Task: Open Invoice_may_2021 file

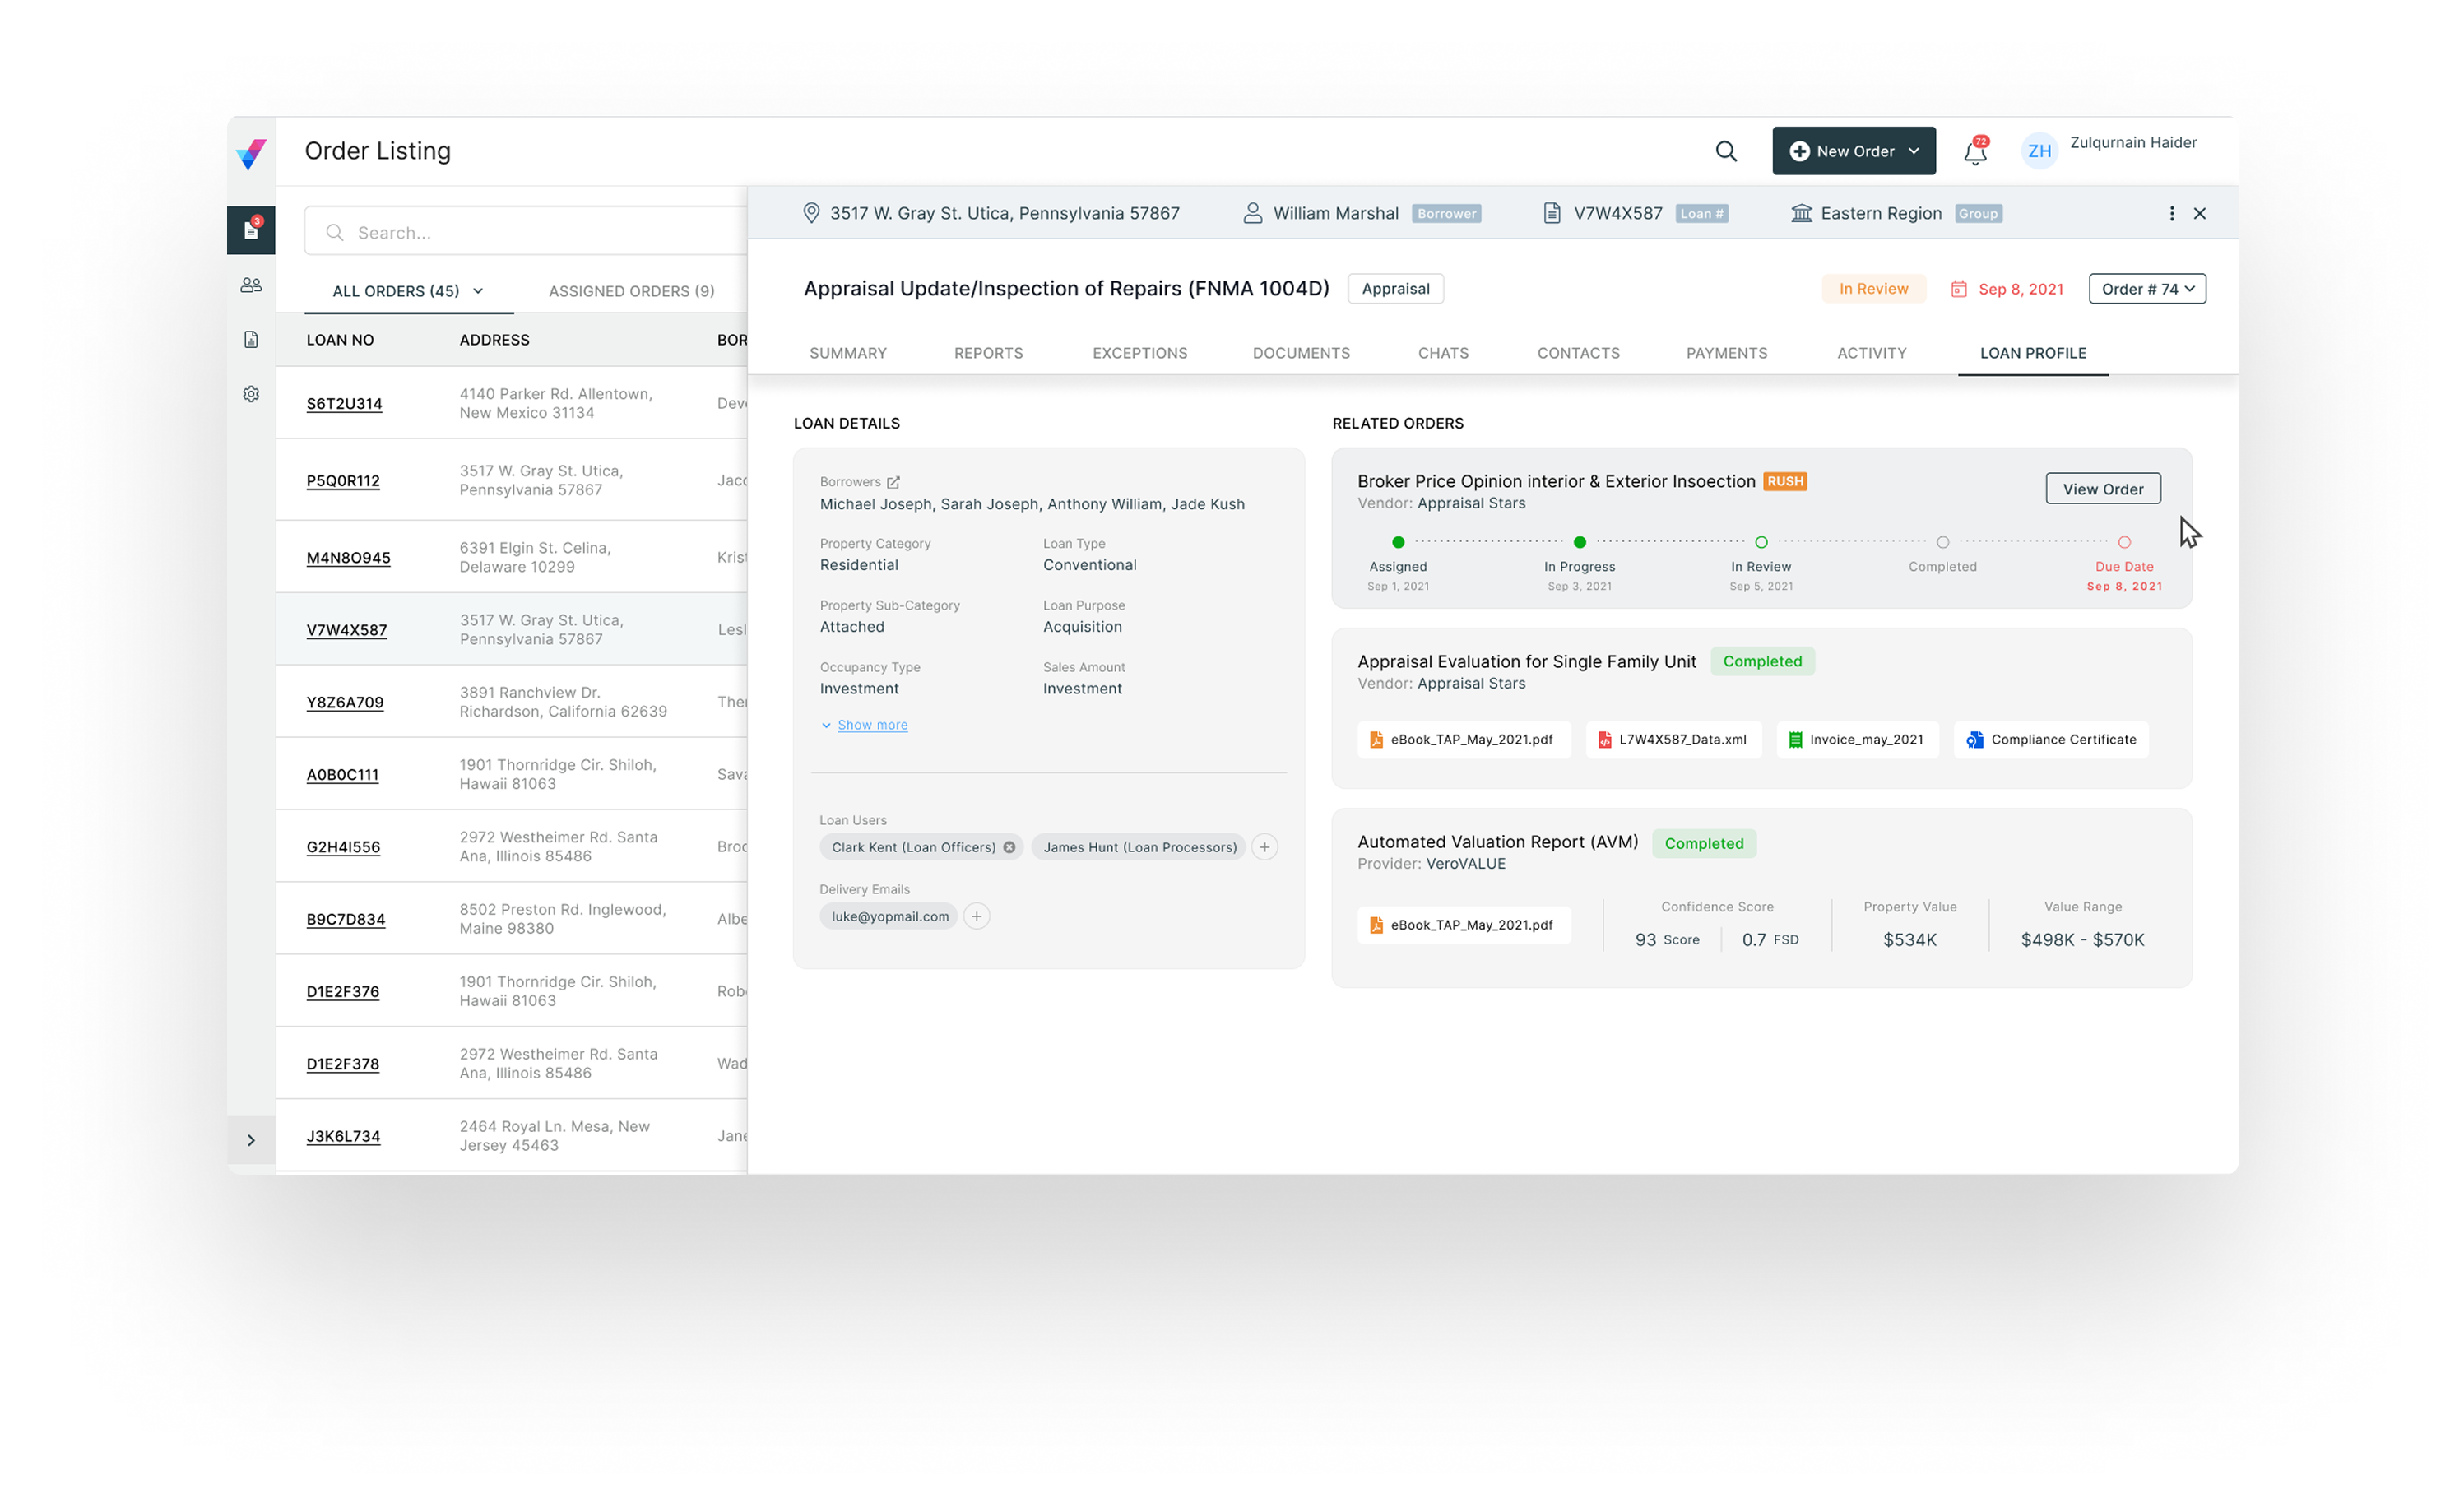Action: (x=1857, y=740)
